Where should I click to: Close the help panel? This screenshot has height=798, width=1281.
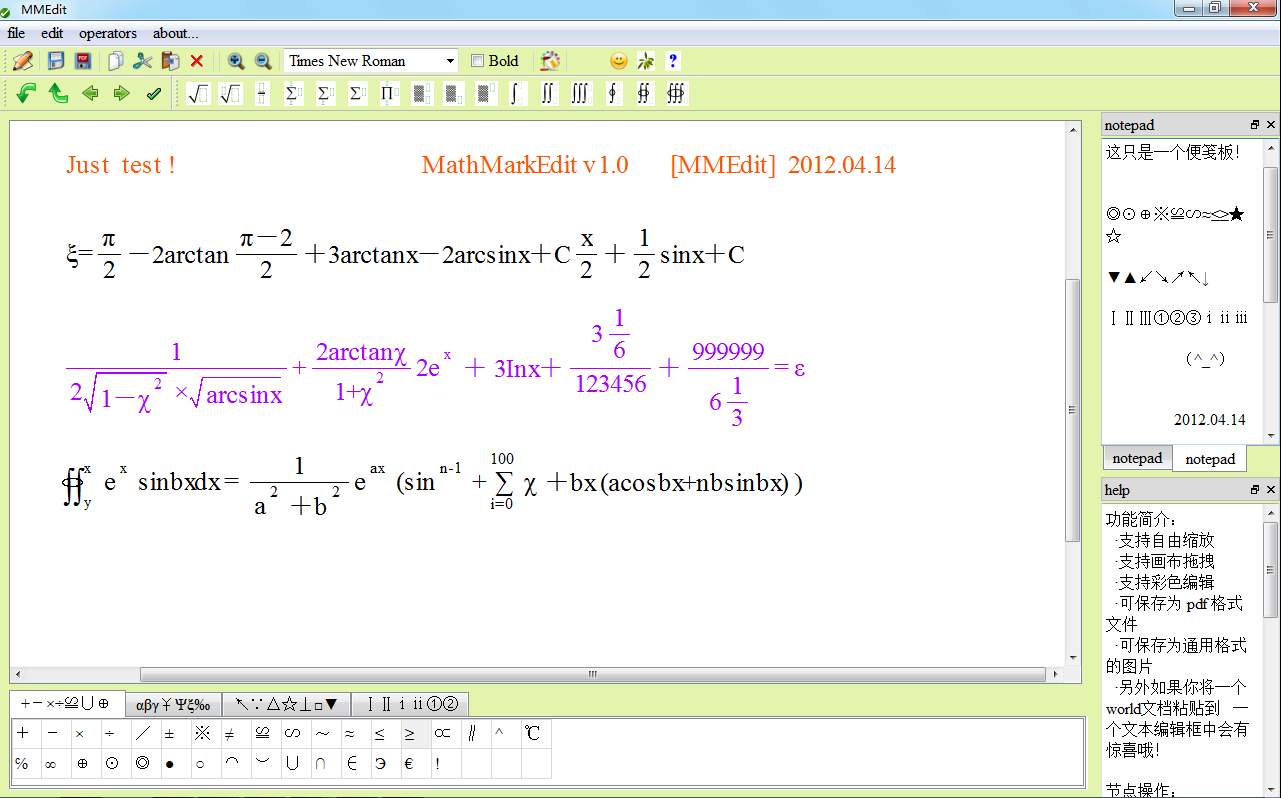1271,490
